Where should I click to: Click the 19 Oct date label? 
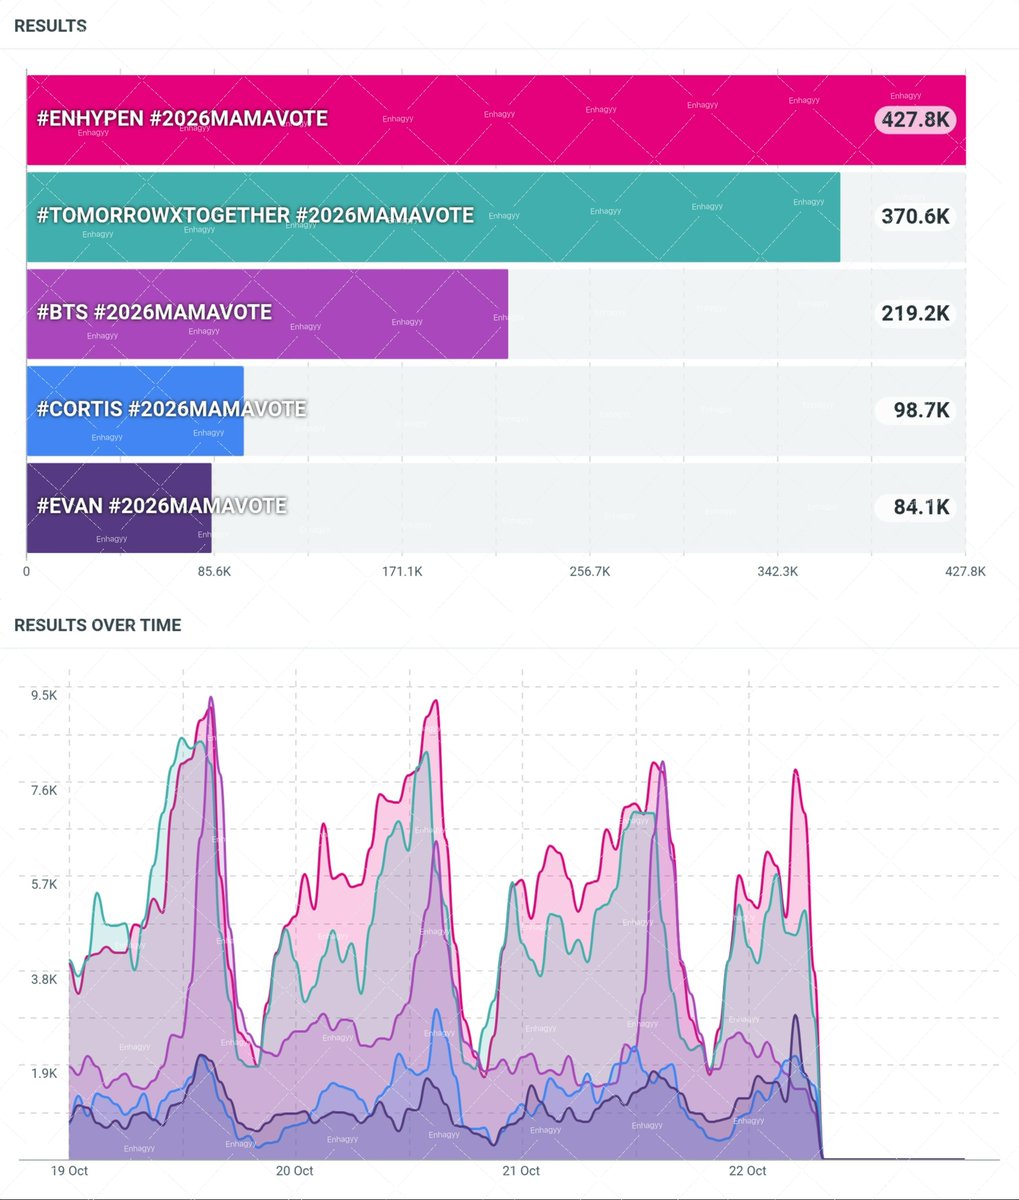[x=70, y=1171]
